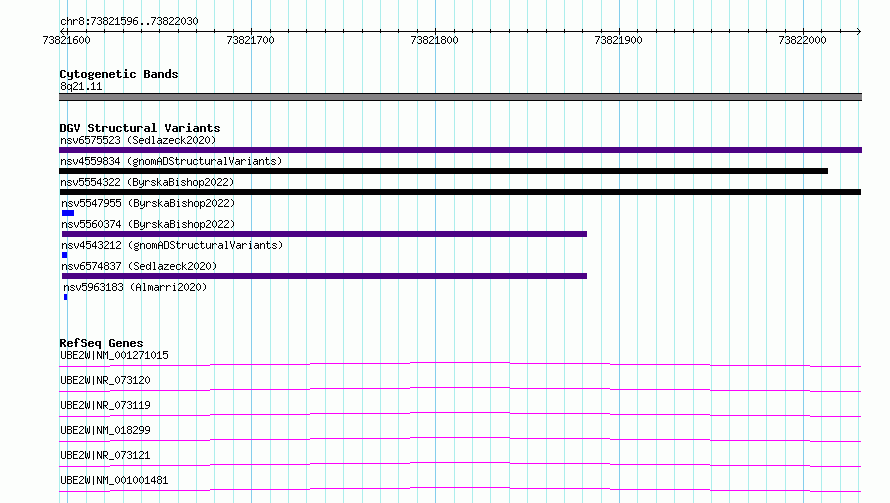Select the magenta intron line for NM_001271015

(460, 364)
